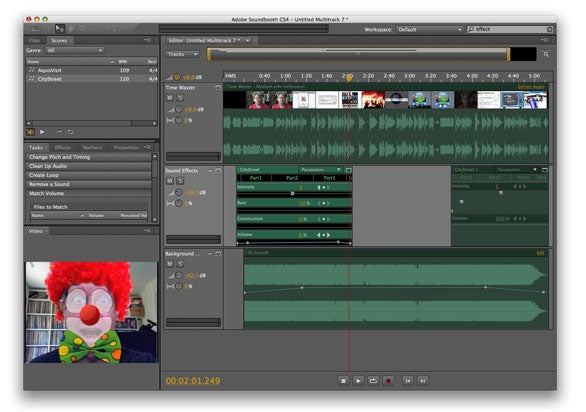Viewport: 586px width, 412px height.
Task: Minimize the Background track
Action: pos(210,253)
